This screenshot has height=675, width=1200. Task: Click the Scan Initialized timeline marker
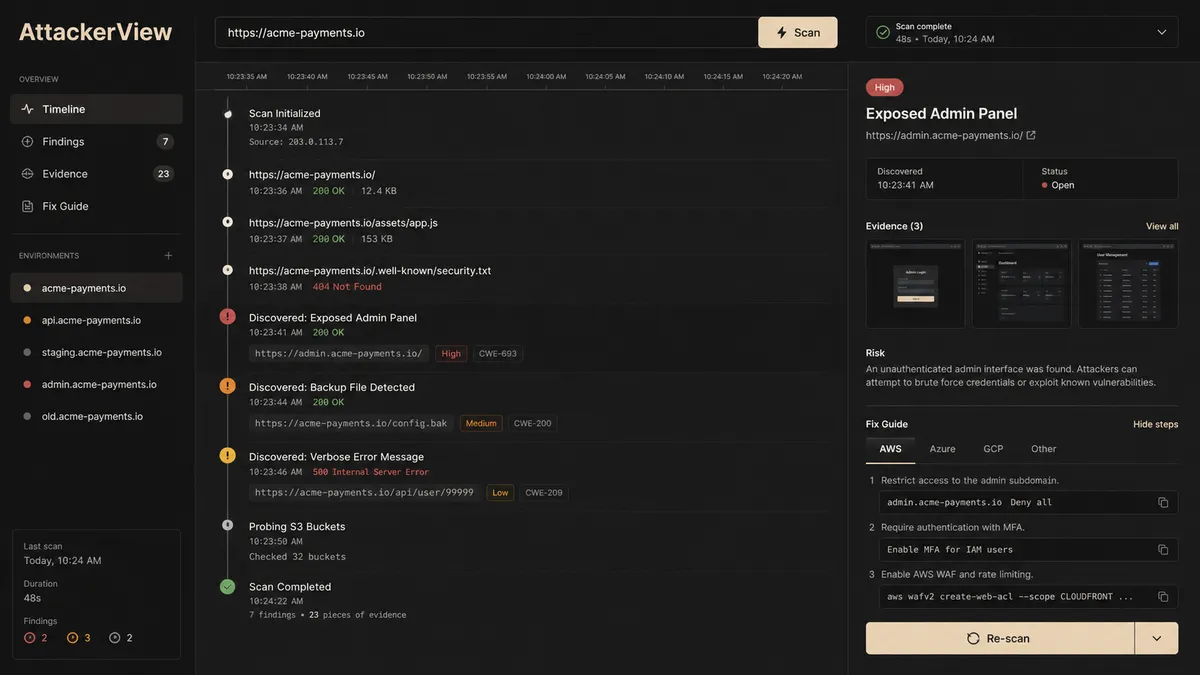click(227, 114)
